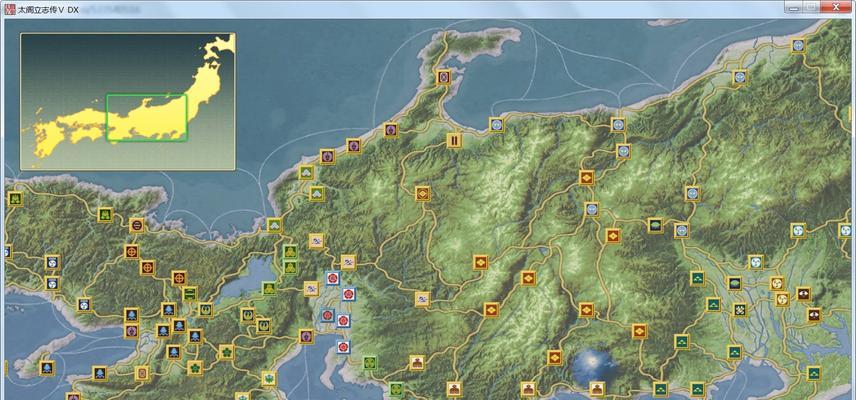Open the castle icon directly below Mount Fuji
The height and width of the screenshot is (400, 856).
pyautogui.click(x=597, y=388)
